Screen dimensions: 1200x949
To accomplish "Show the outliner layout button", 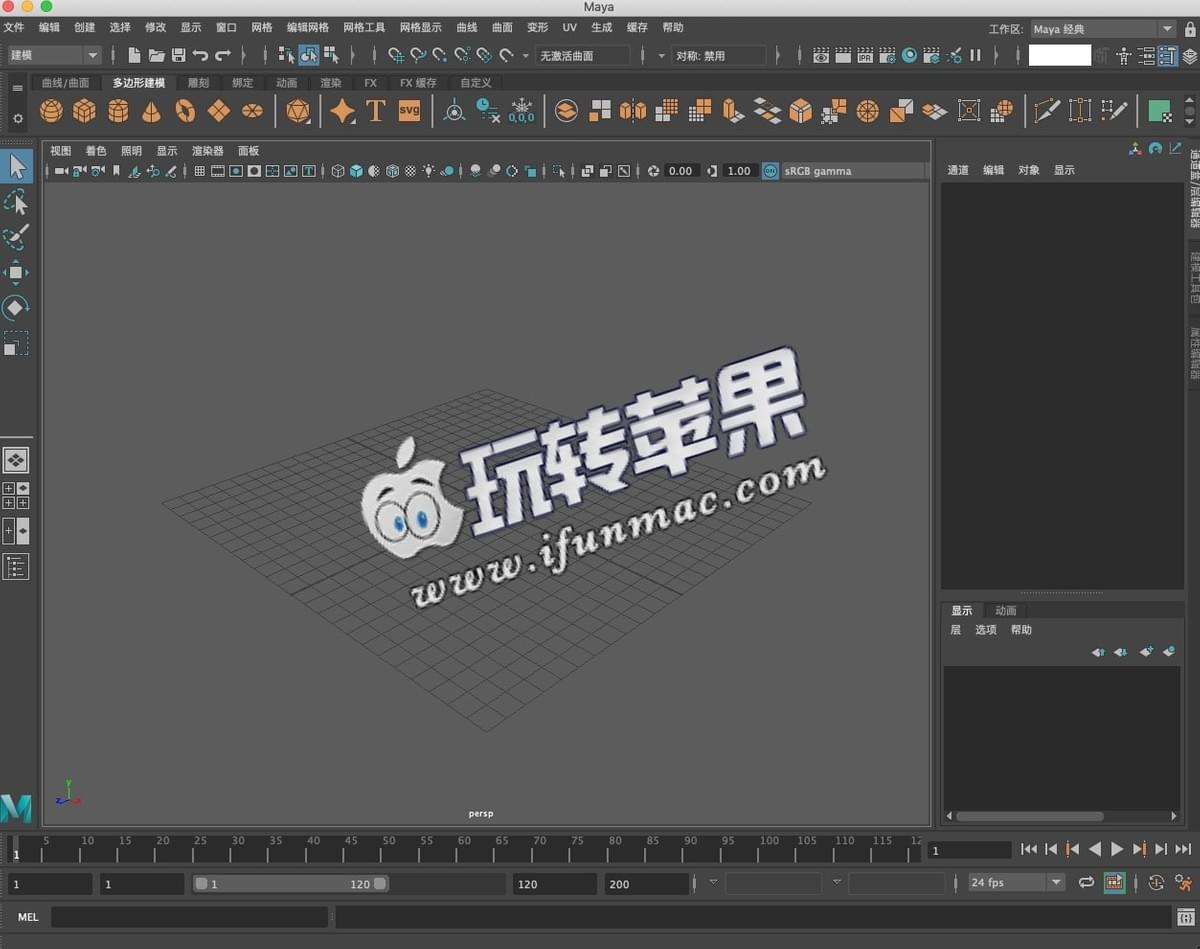I will pos(16,567).
